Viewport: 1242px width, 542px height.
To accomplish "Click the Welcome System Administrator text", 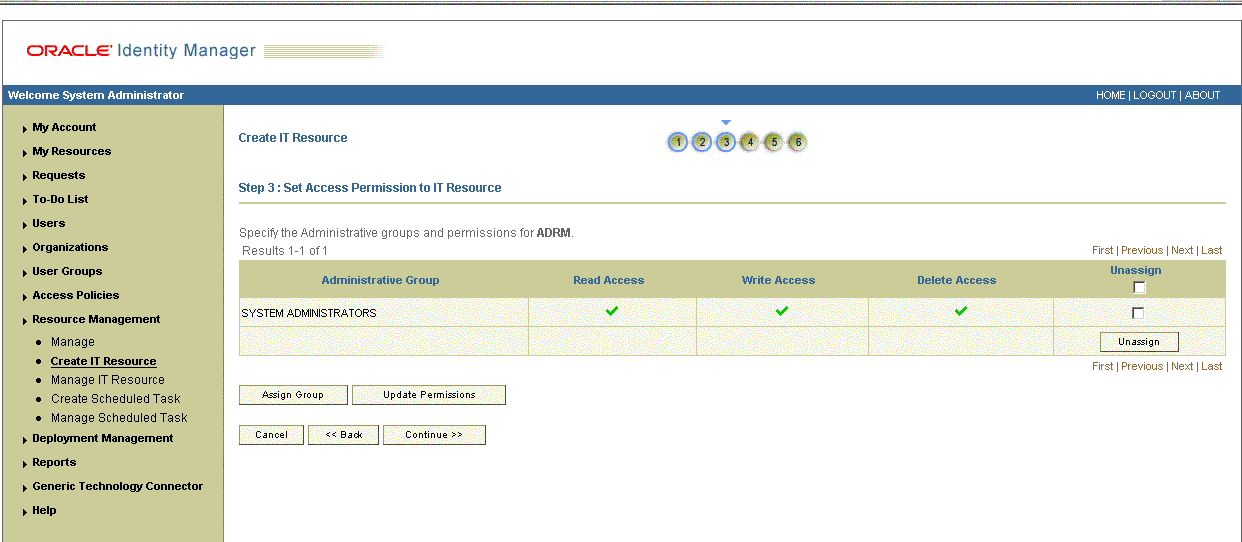I will 96,96.
